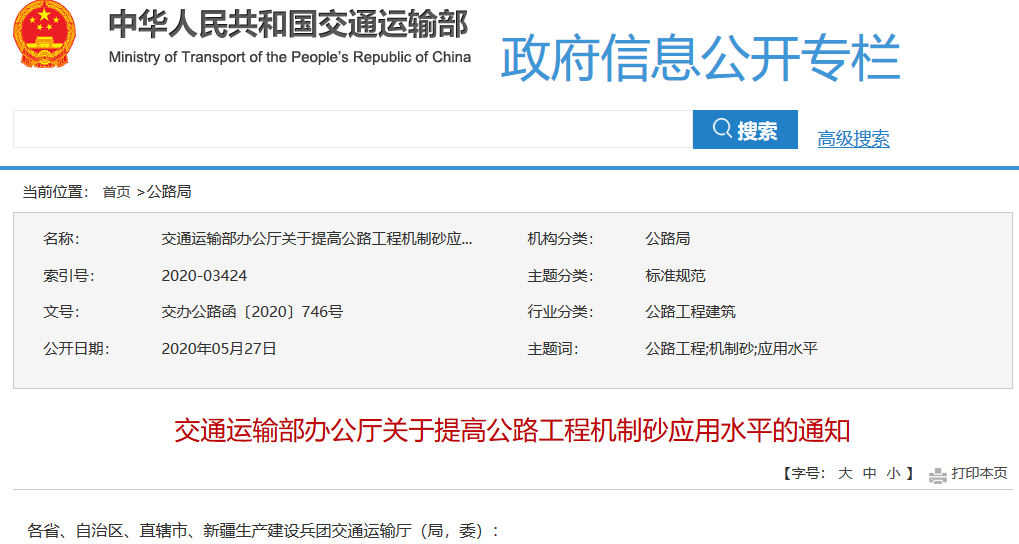Click the 中华人民共和国交通运输部 site title
The width and height of the screenshot is (1019, 544).
point(288,26)
